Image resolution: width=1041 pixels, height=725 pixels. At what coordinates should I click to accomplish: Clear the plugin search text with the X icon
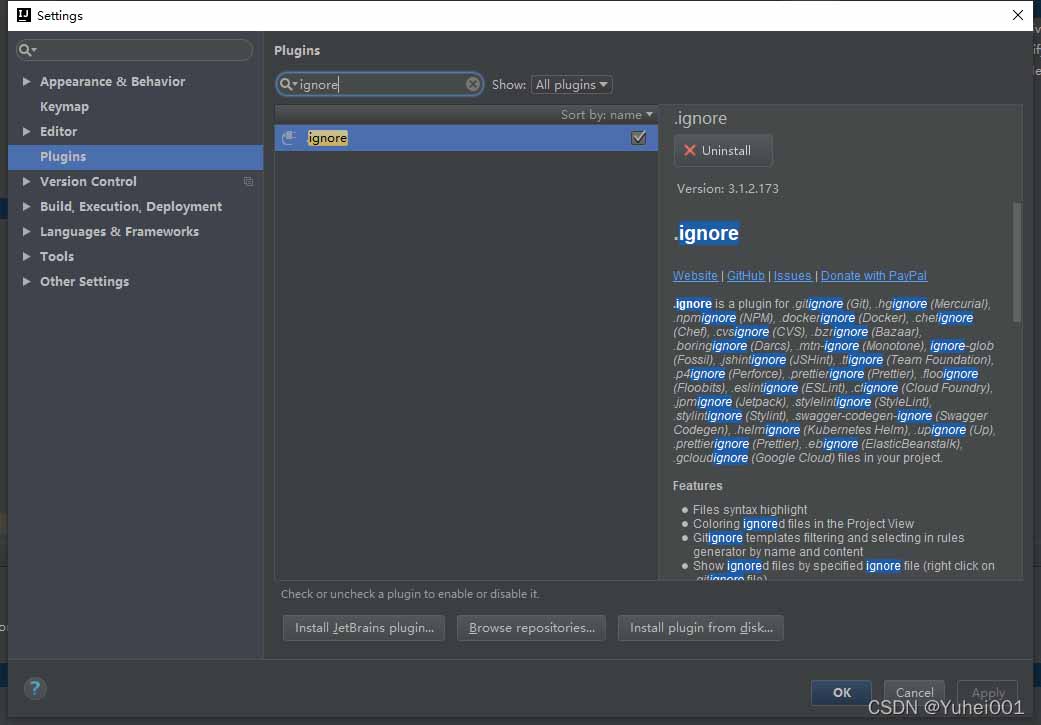pyautogui.click(x=473, y=84)
